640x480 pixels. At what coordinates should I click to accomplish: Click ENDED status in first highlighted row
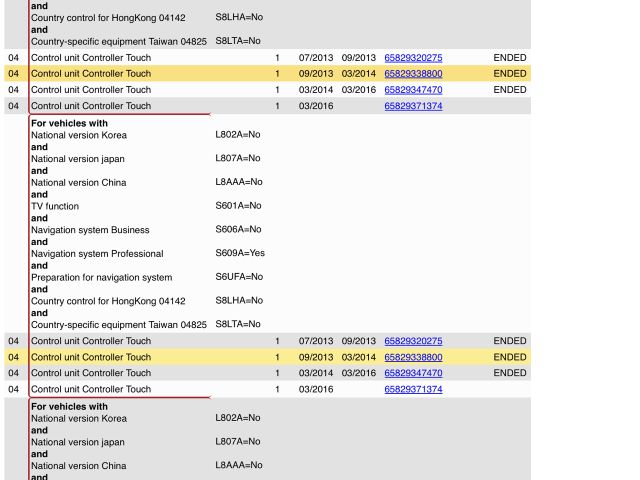click(509, 74)
